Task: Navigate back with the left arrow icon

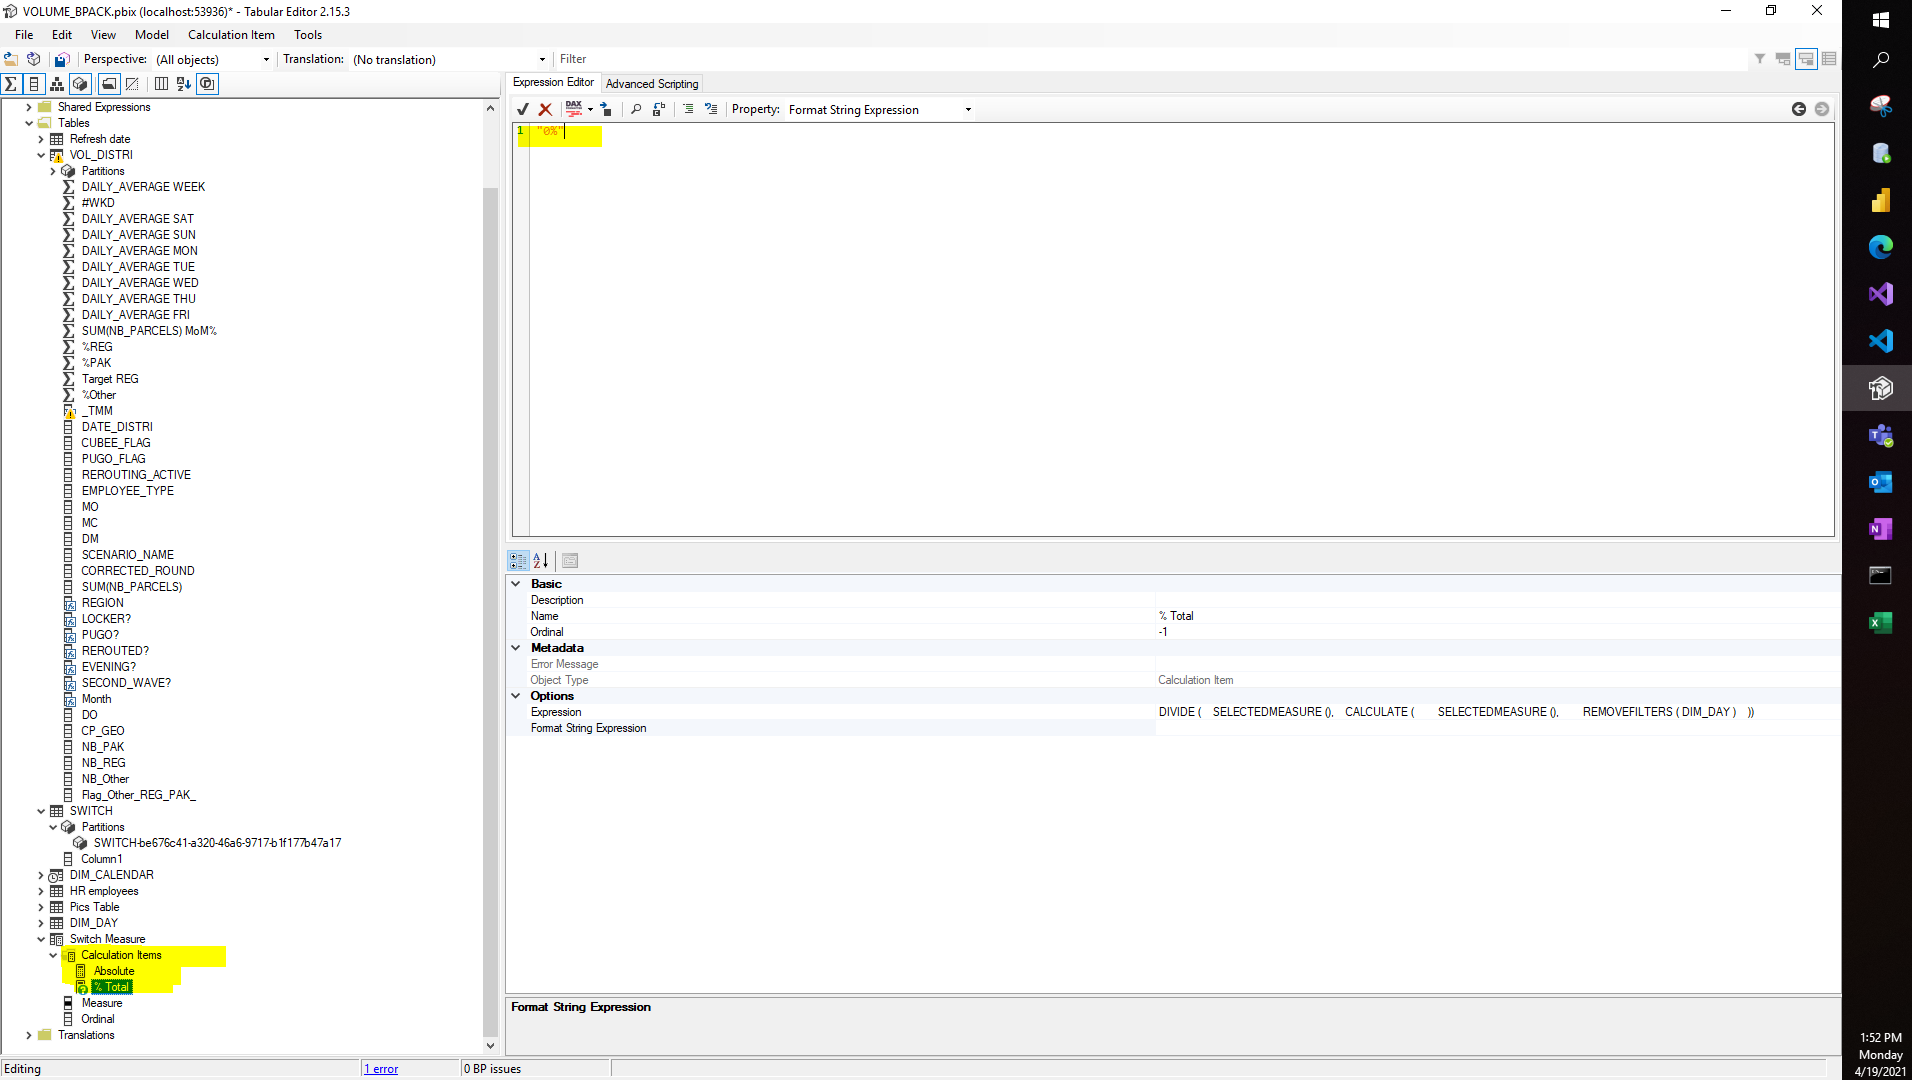Action: coord(1799,109)
